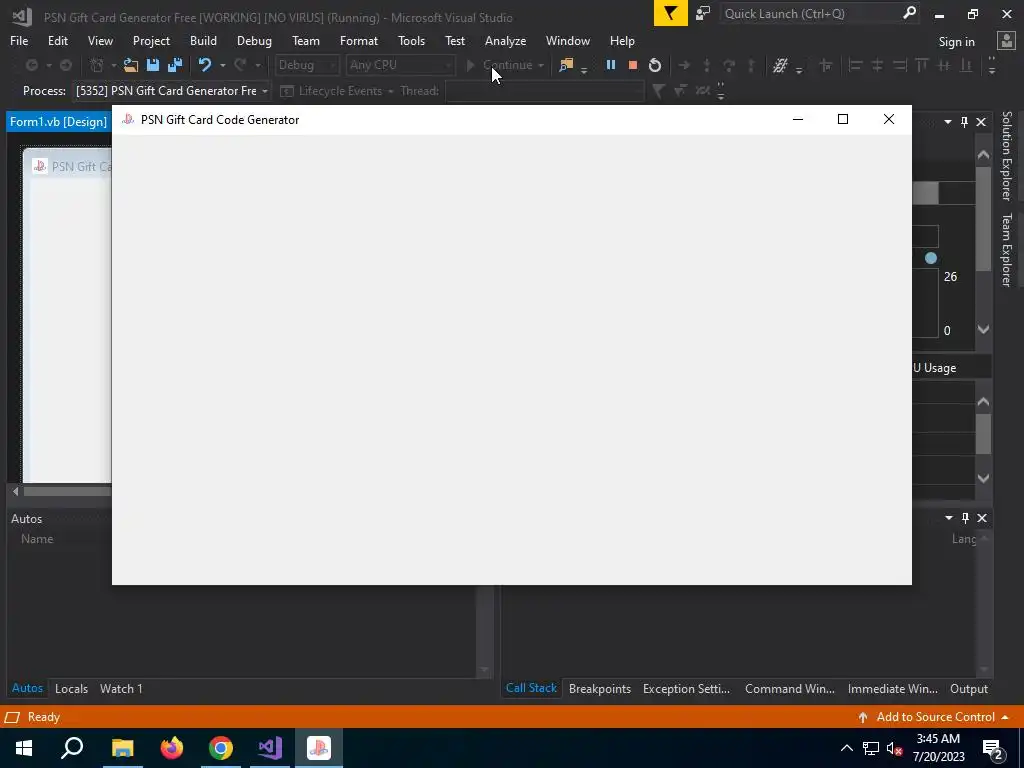
Task: Click the Undo arrow icon
Action: [x=204, y=65]
